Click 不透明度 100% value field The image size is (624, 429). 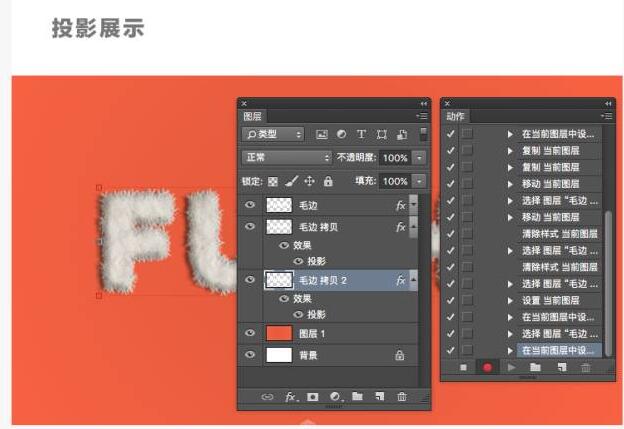point(395,158)
